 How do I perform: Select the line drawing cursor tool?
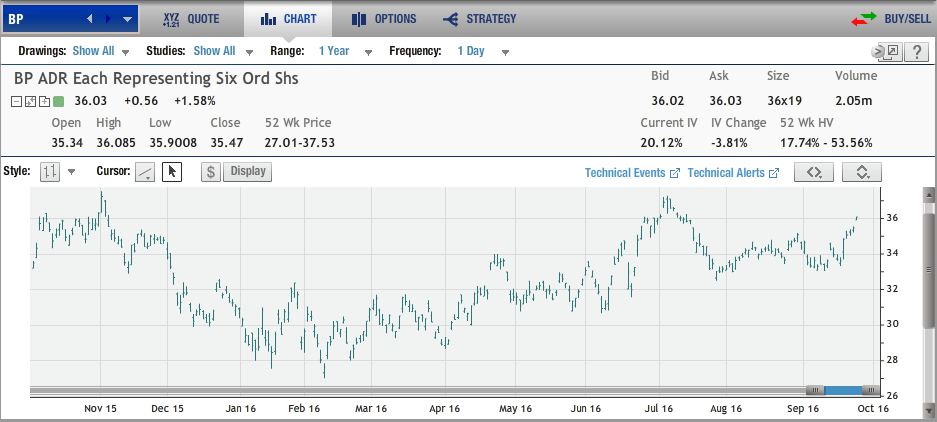pos(145,172)
